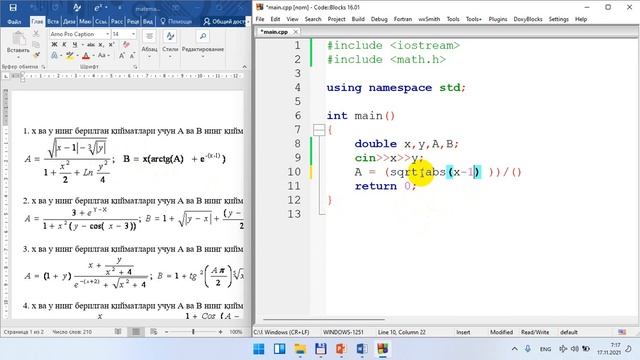This screenshot has width=640, height=360.
Task: Click the Общий доступ share button
Action: (224, 21)
